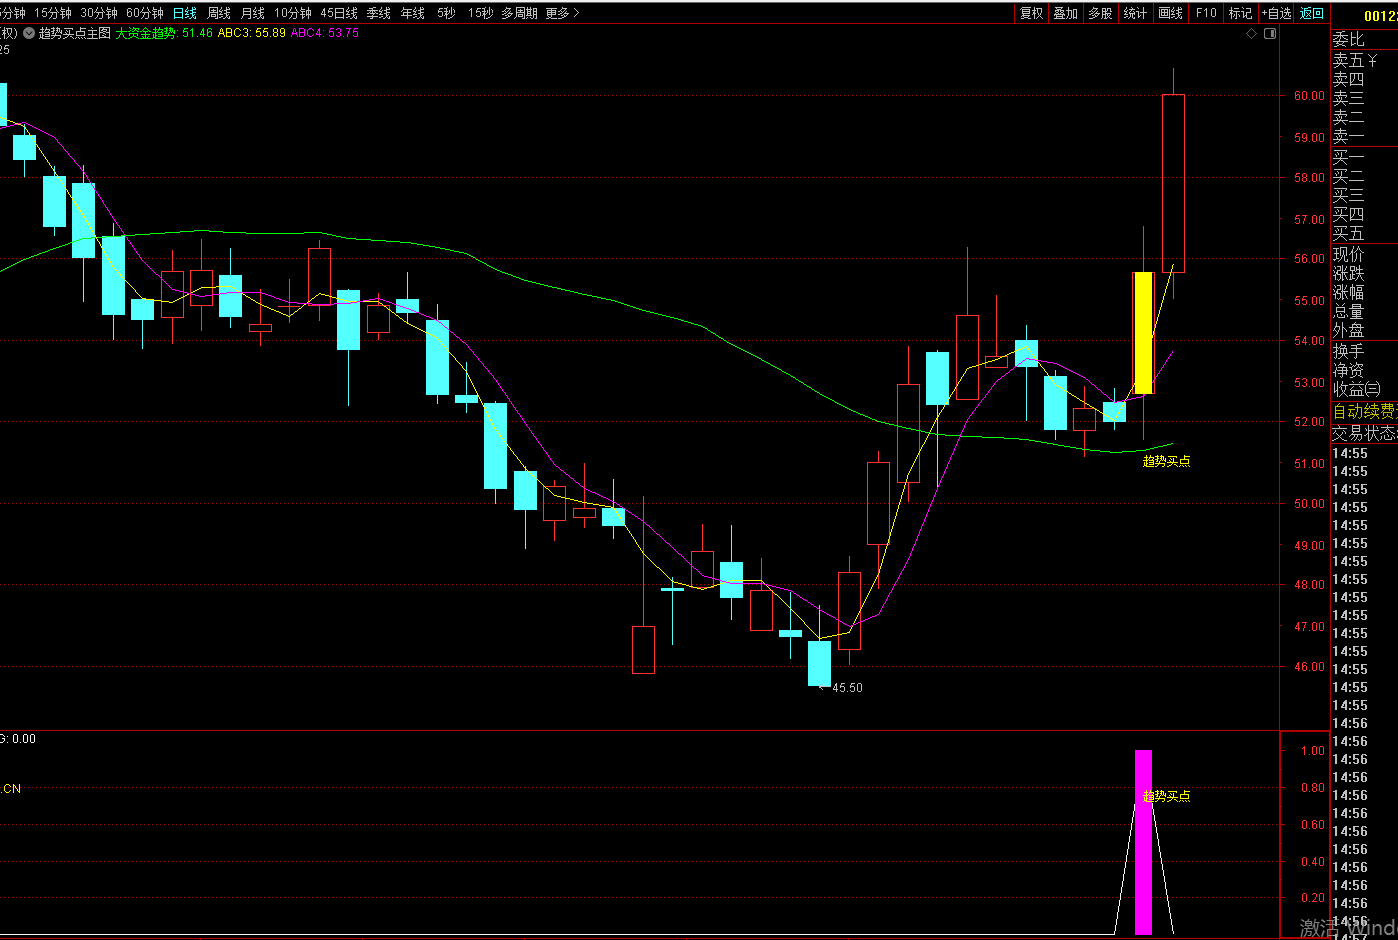Toggle the side panel layout icon
This screenshot has width=1398, height=940.
tap(1270, 33)
